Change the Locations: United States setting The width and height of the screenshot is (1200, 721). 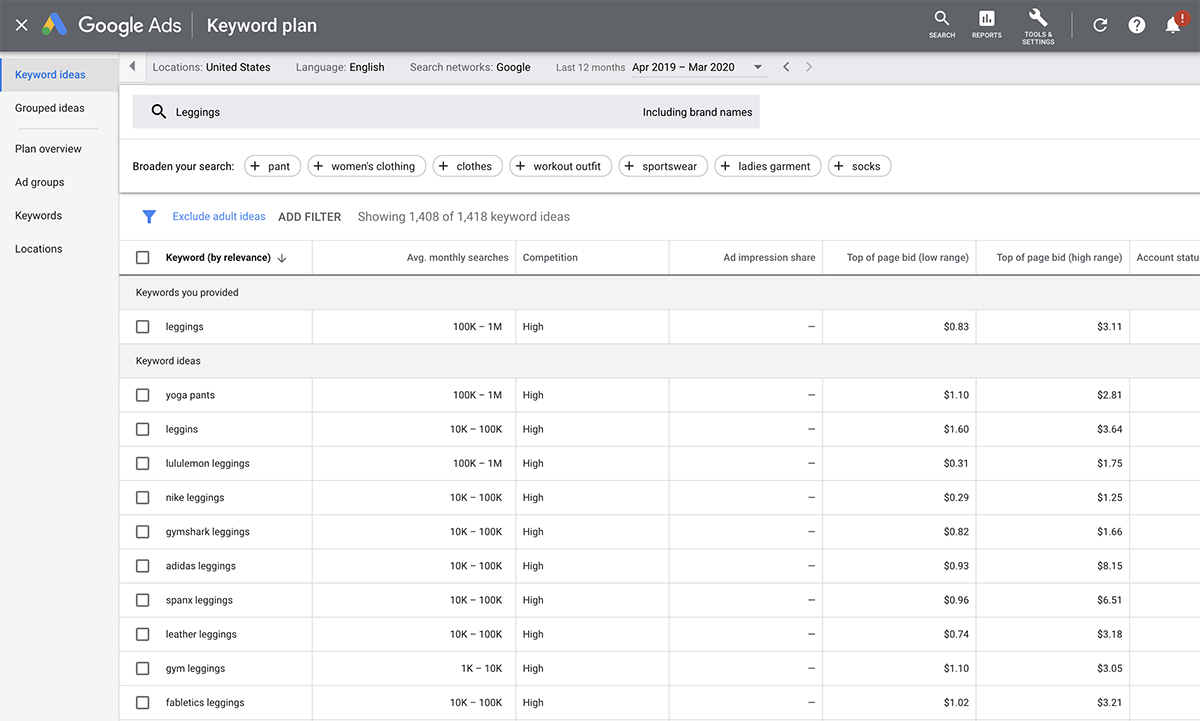[x=211, y=67]
